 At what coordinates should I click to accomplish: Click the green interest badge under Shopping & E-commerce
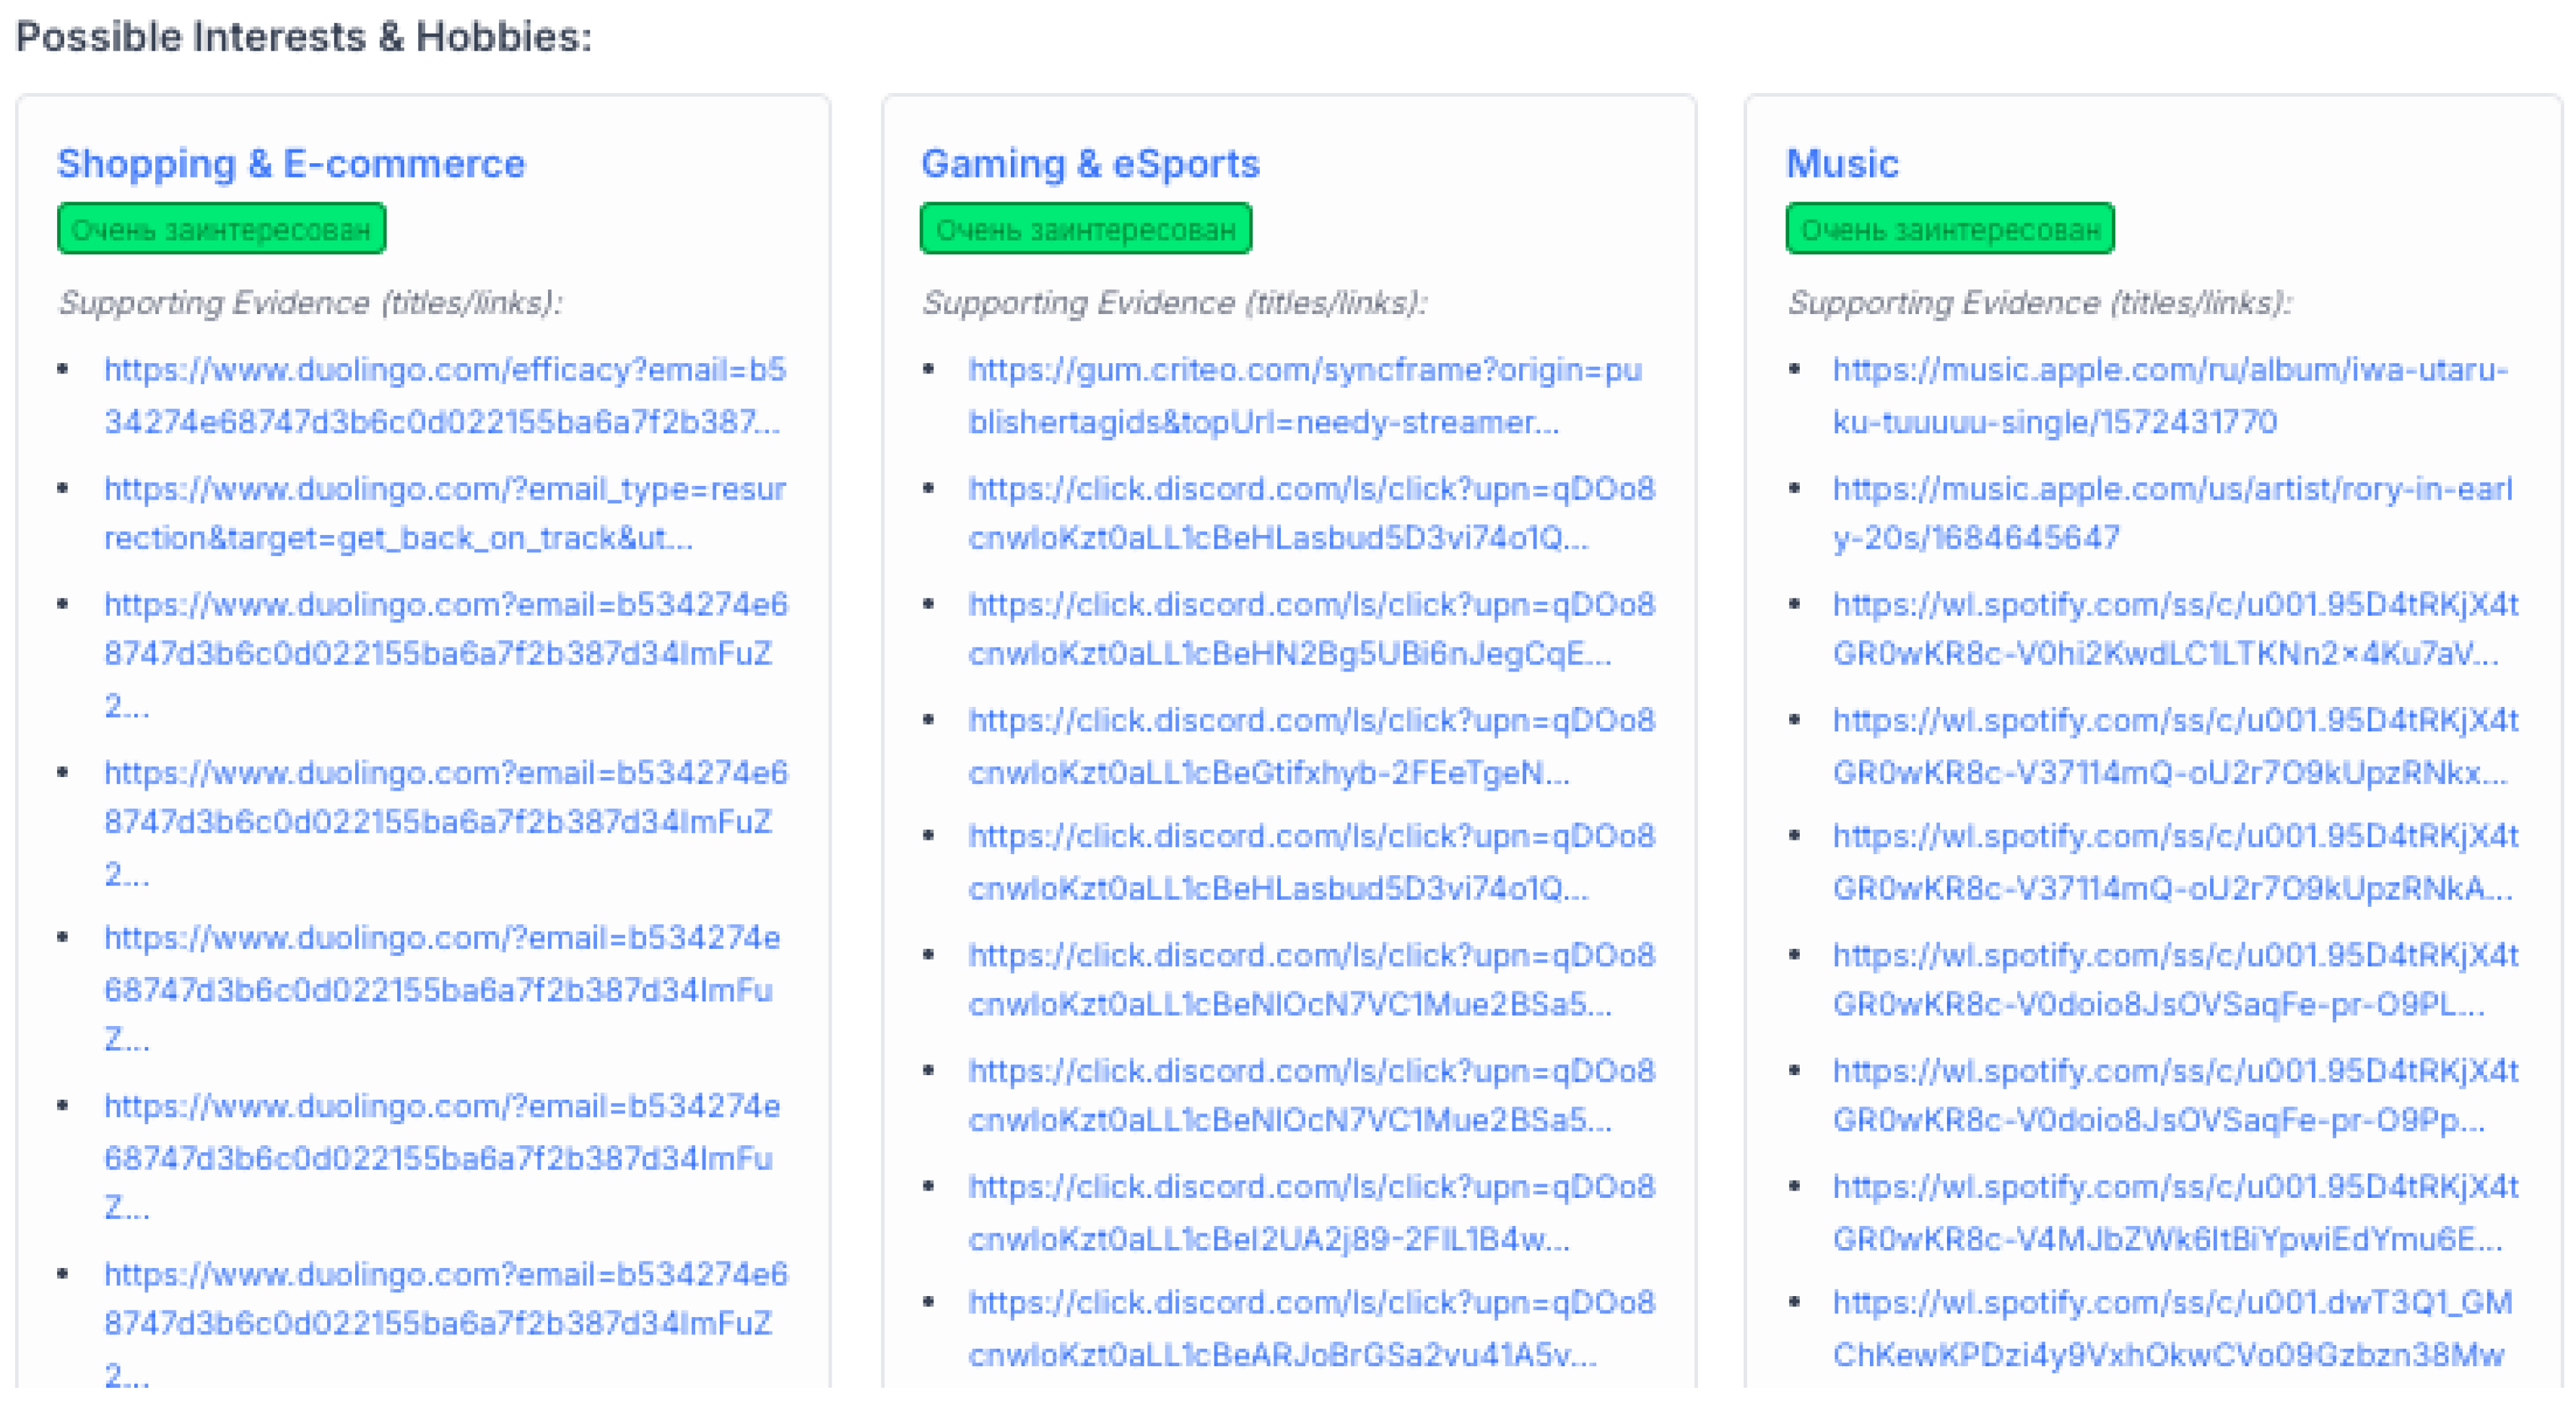pyautogui.click(x=222, y=229)
